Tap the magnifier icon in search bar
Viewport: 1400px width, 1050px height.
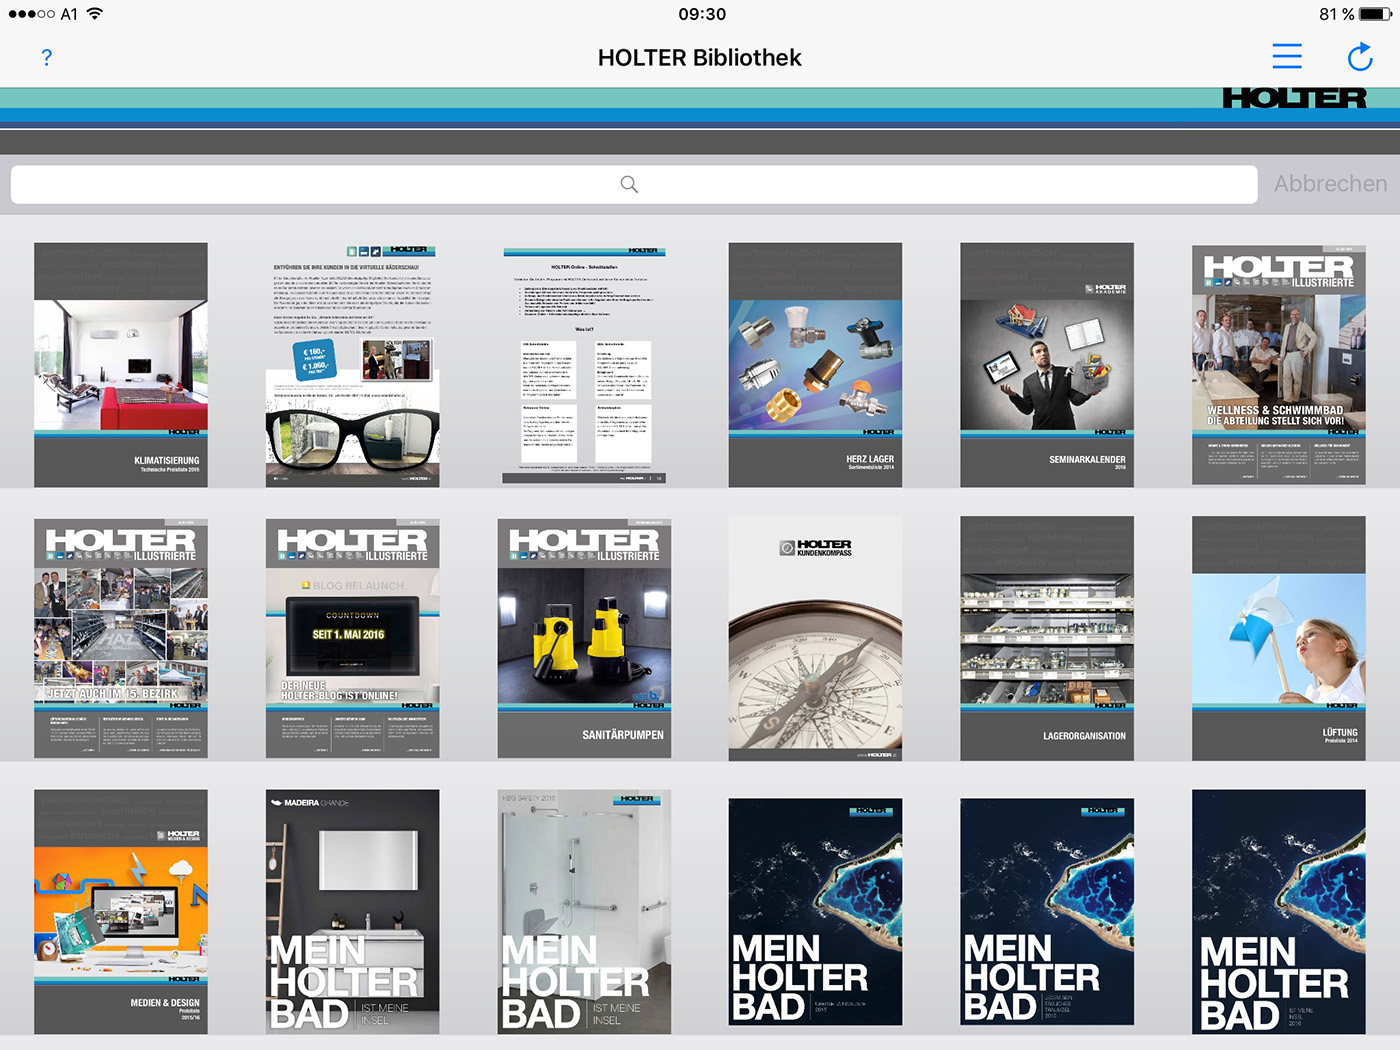click(x=629, y=184)
